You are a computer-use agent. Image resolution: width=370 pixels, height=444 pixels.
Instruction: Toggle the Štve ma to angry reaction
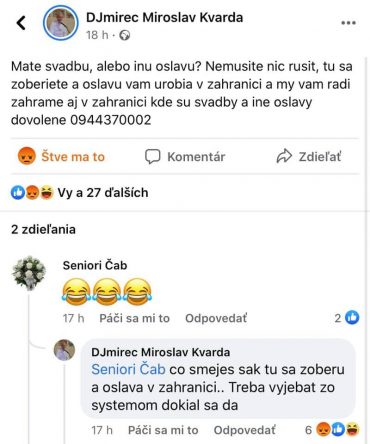click(x=61, y=156)
